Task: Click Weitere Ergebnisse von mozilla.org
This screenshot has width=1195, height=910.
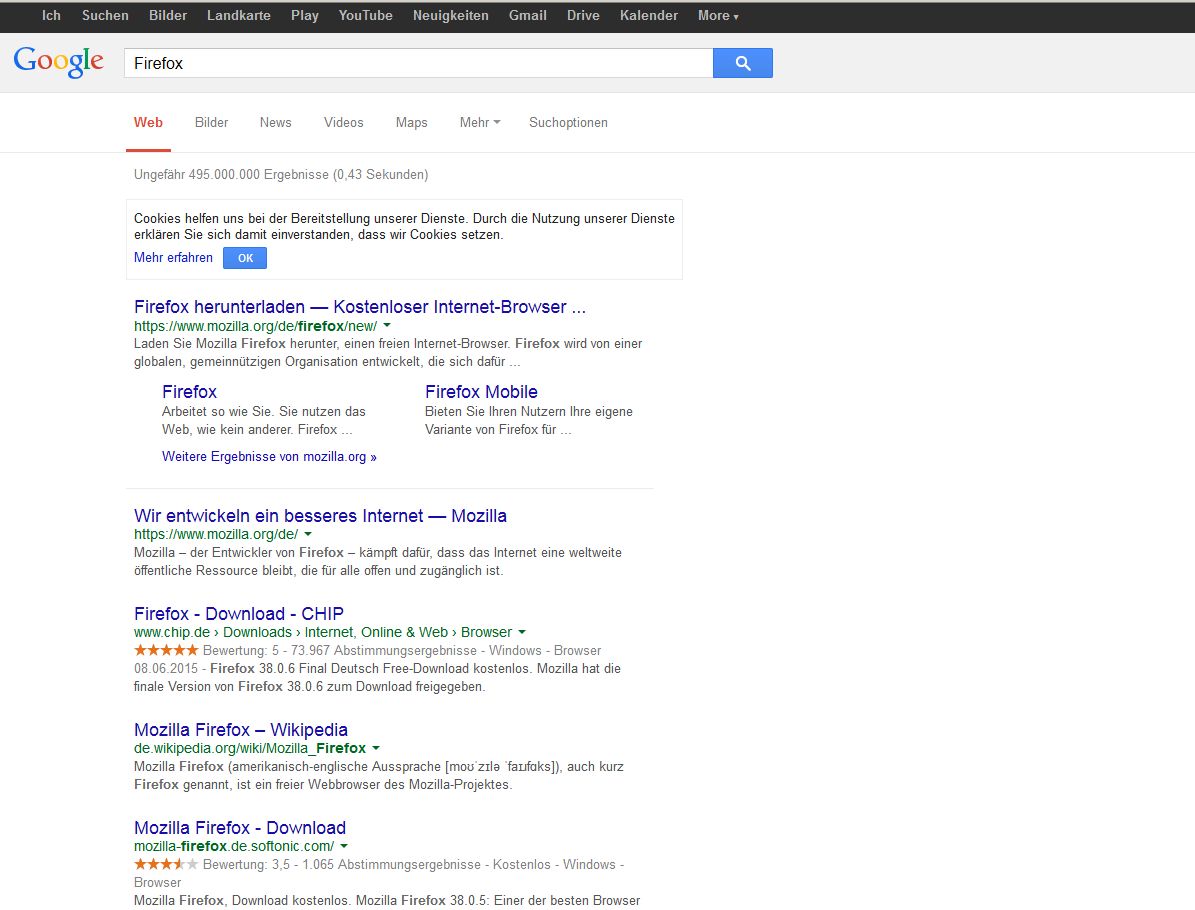Action: click(x=269, y=457)
